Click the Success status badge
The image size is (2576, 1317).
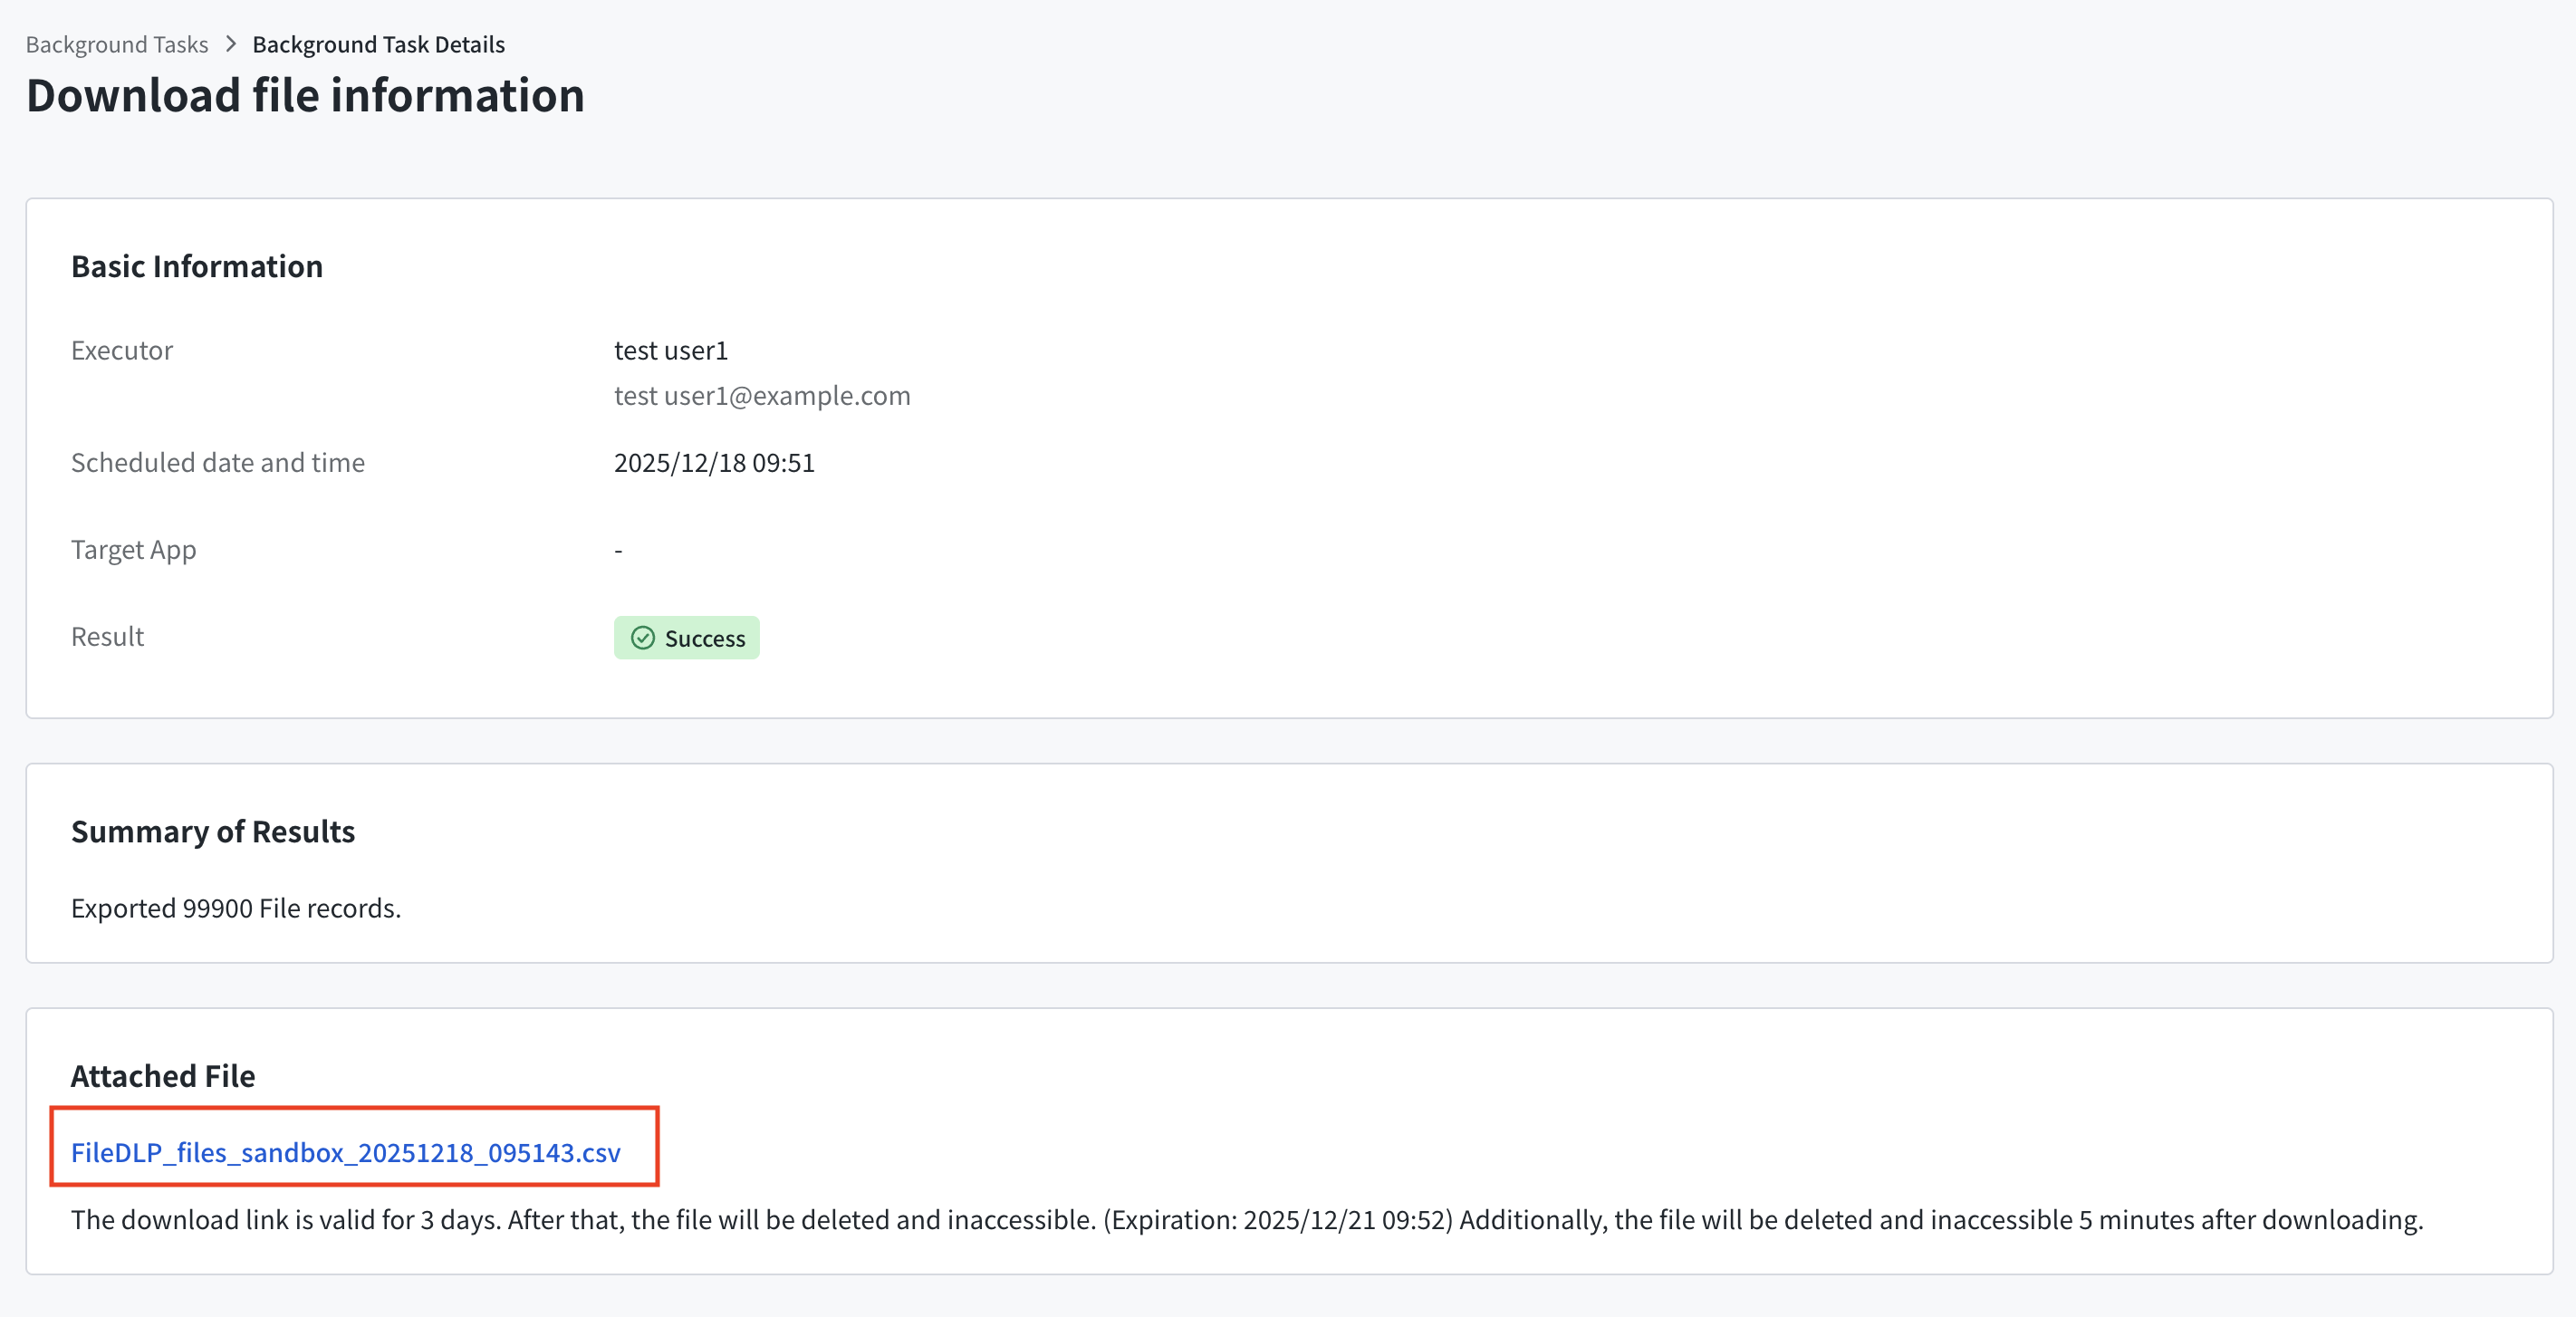686,638
